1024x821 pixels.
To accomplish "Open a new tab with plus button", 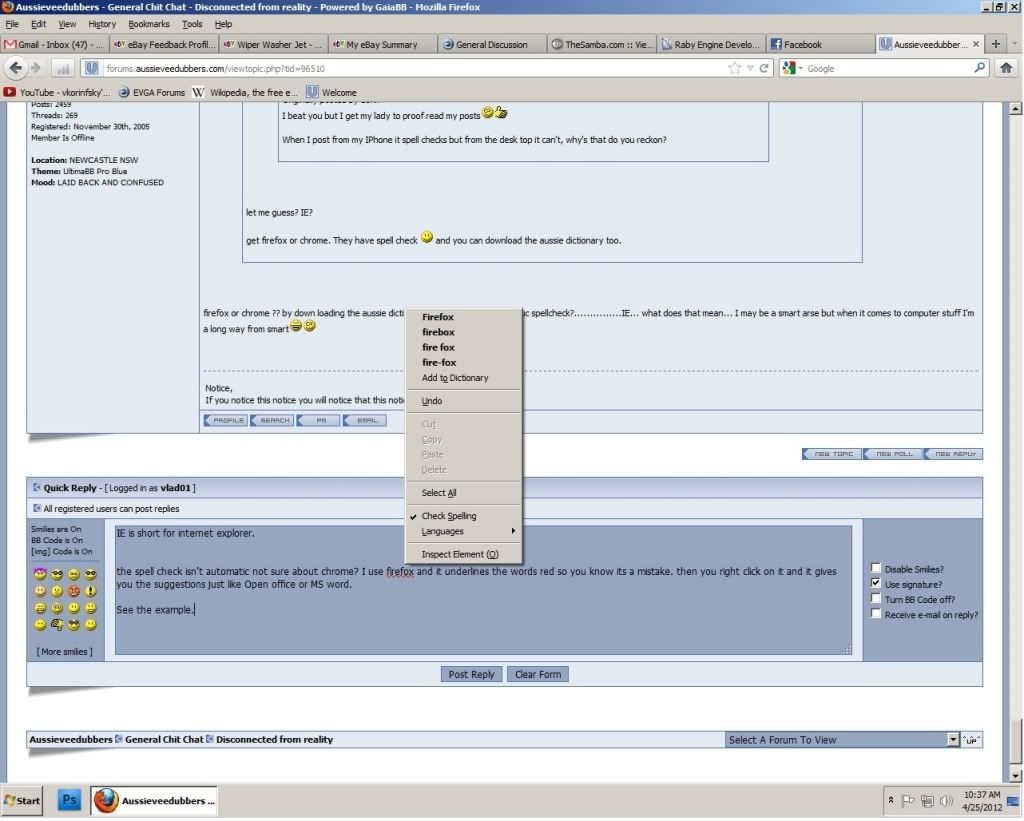I will pos(996,44).
